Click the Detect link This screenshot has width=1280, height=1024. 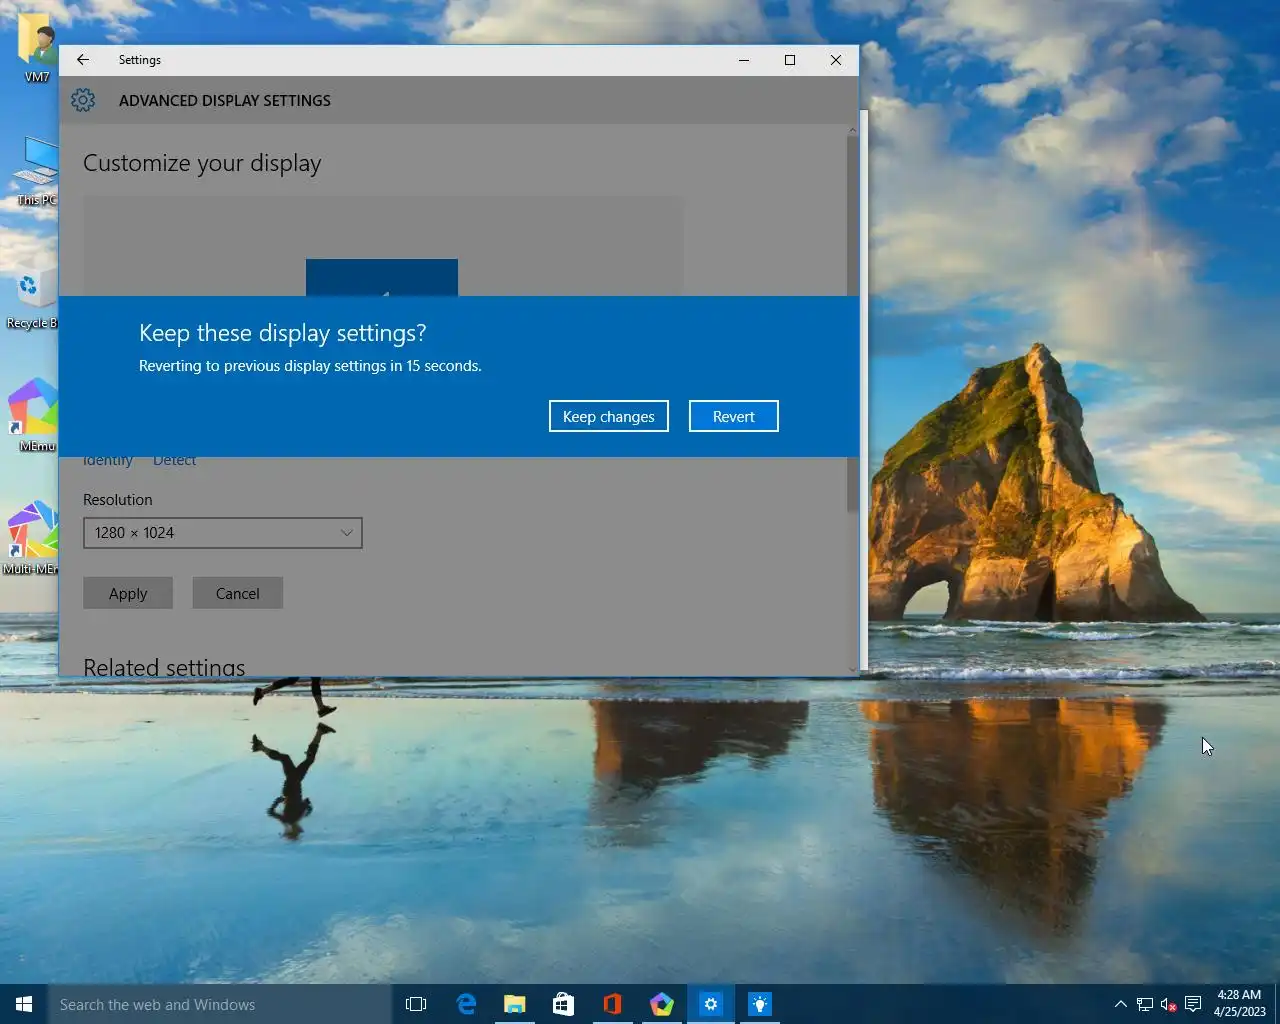[x=174, y=461]
